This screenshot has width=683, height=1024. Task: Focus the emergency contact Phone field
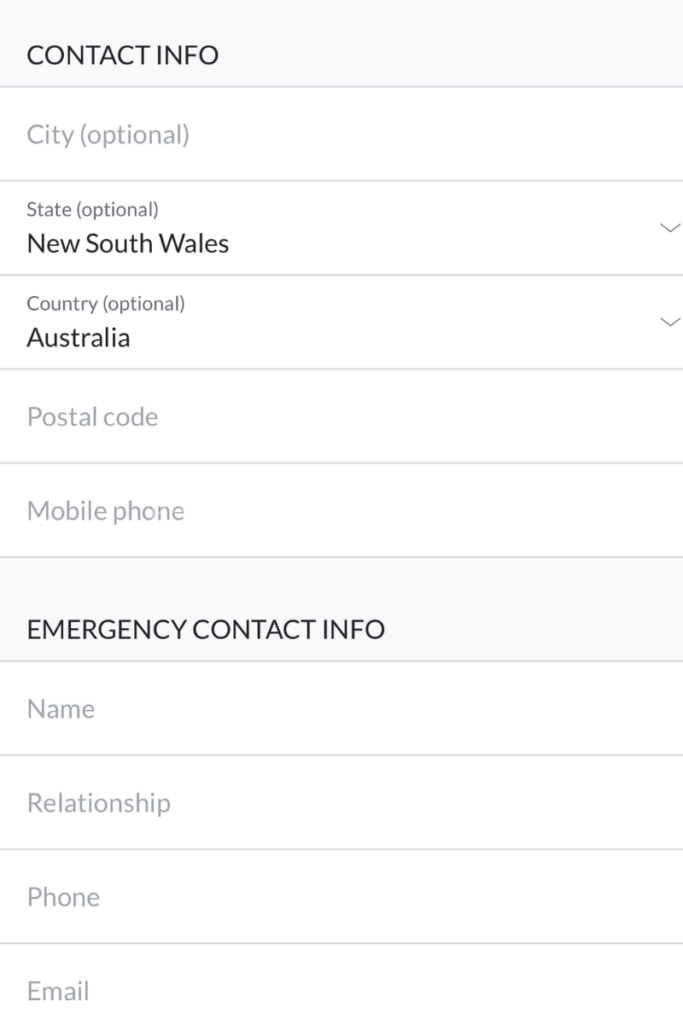tap(63, 897)
